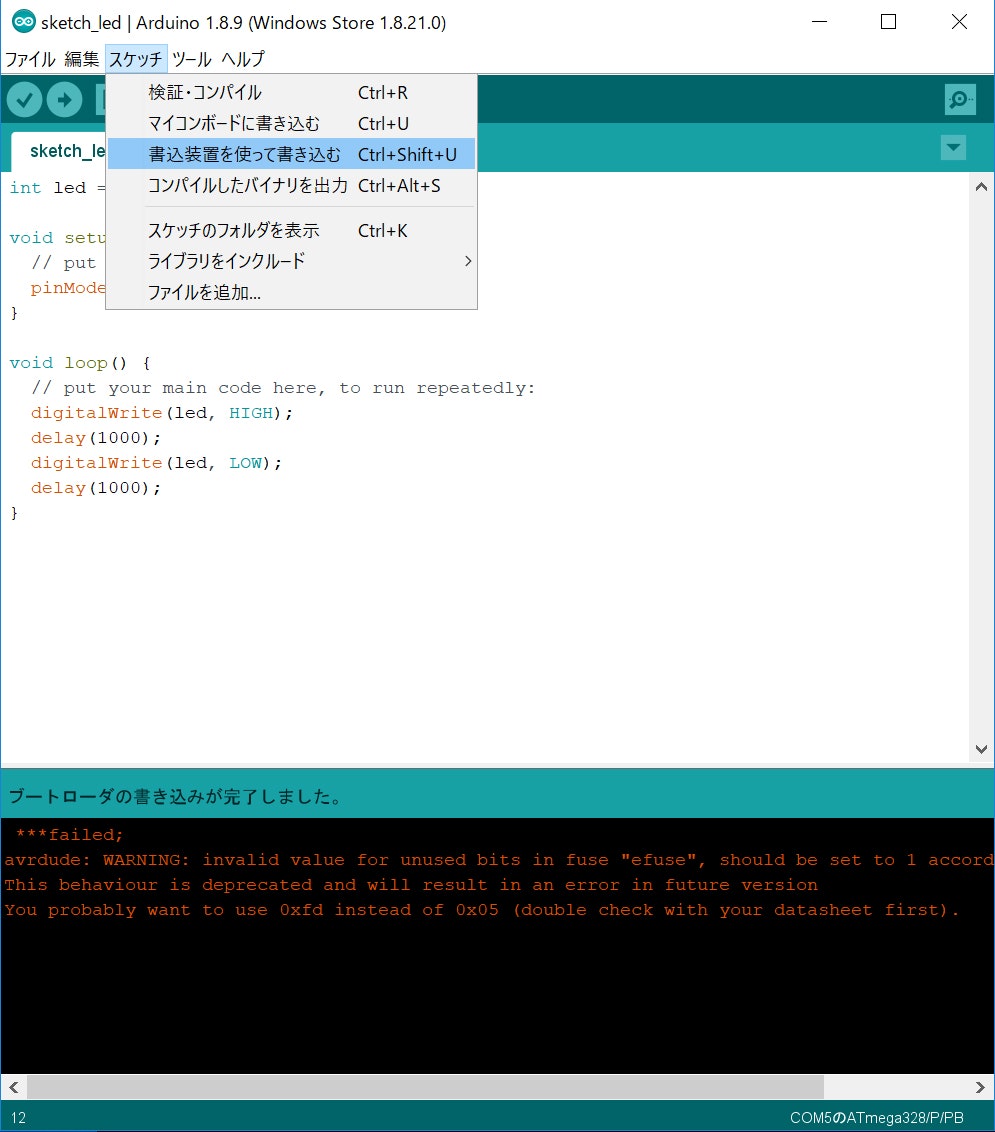Click the Verify checkmark toolbar icon
Viewport: 995px width, 1132px height.
coord(25,100)
